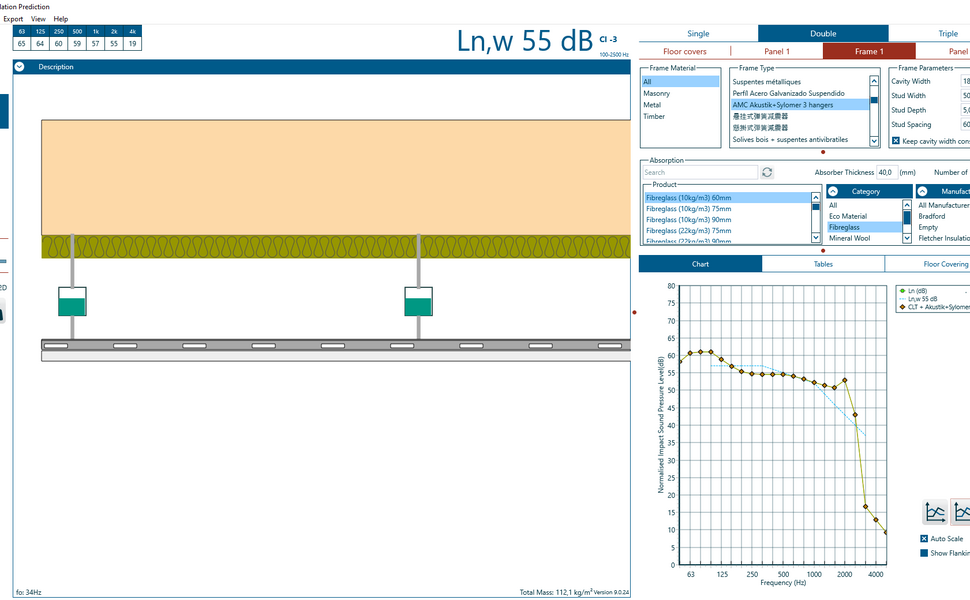The image size is (970, 600).
Task: Enable the Show Flanking checkbox
Action: (924, 553)
